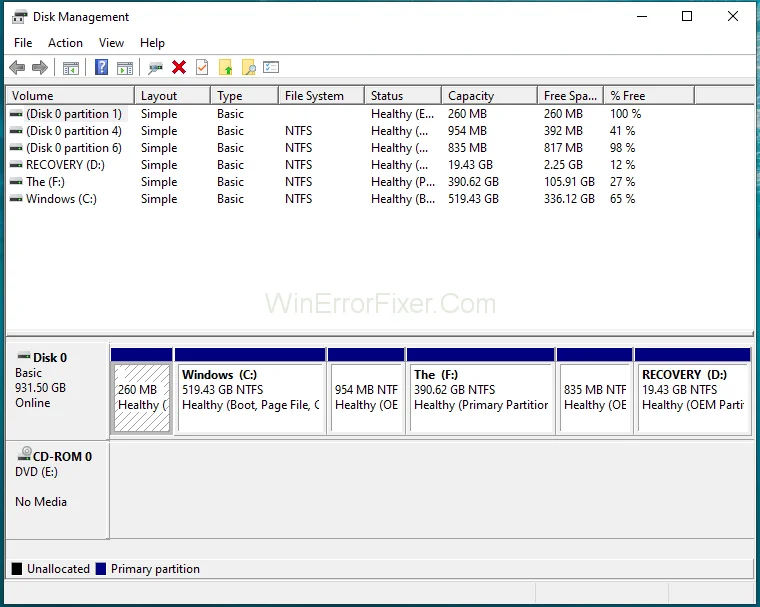The image size is (760, 607).
Task: Select The (F:) volume name
Action: pyautogui.click(x=46, y=182)
